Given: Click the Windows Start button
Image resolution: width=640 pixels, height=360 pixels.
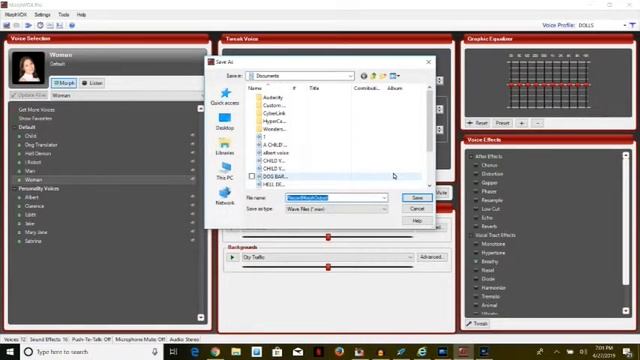Looking at the screenshot, I should tap(10, 351).
